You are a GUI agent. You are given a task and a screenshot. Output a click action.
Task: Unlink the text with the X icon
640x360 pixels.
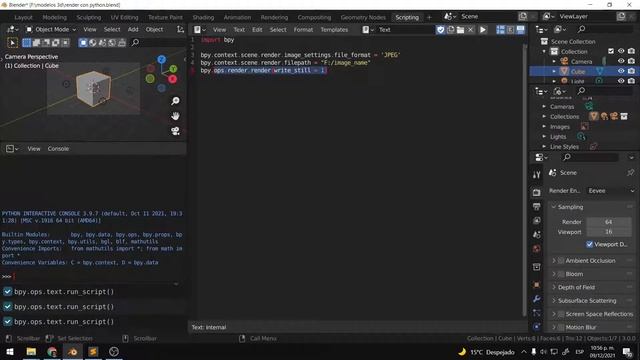point(470,30)
